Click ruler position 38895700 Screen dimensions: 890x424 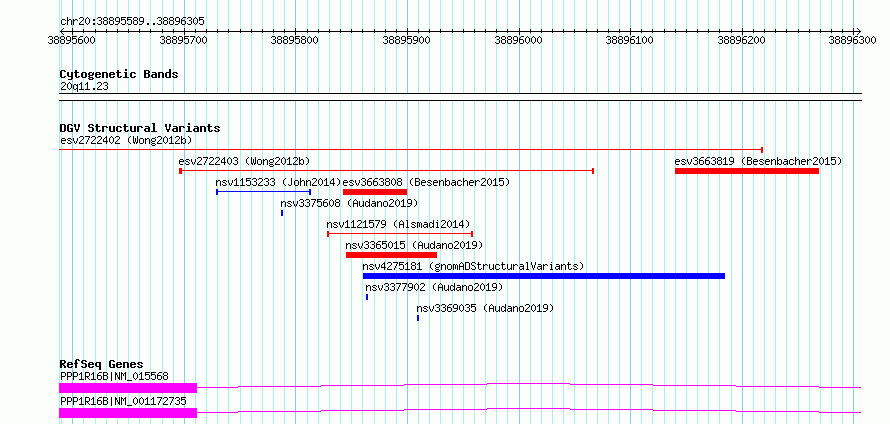pos(184,40)
